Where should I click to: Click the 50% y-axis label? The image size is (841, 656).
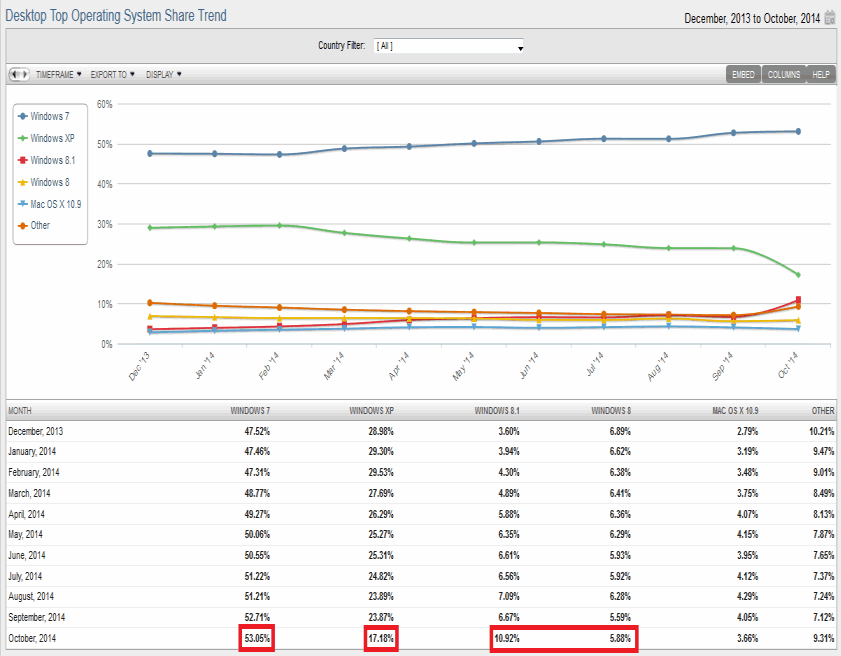pyautogui.click(x=105, y=144)
